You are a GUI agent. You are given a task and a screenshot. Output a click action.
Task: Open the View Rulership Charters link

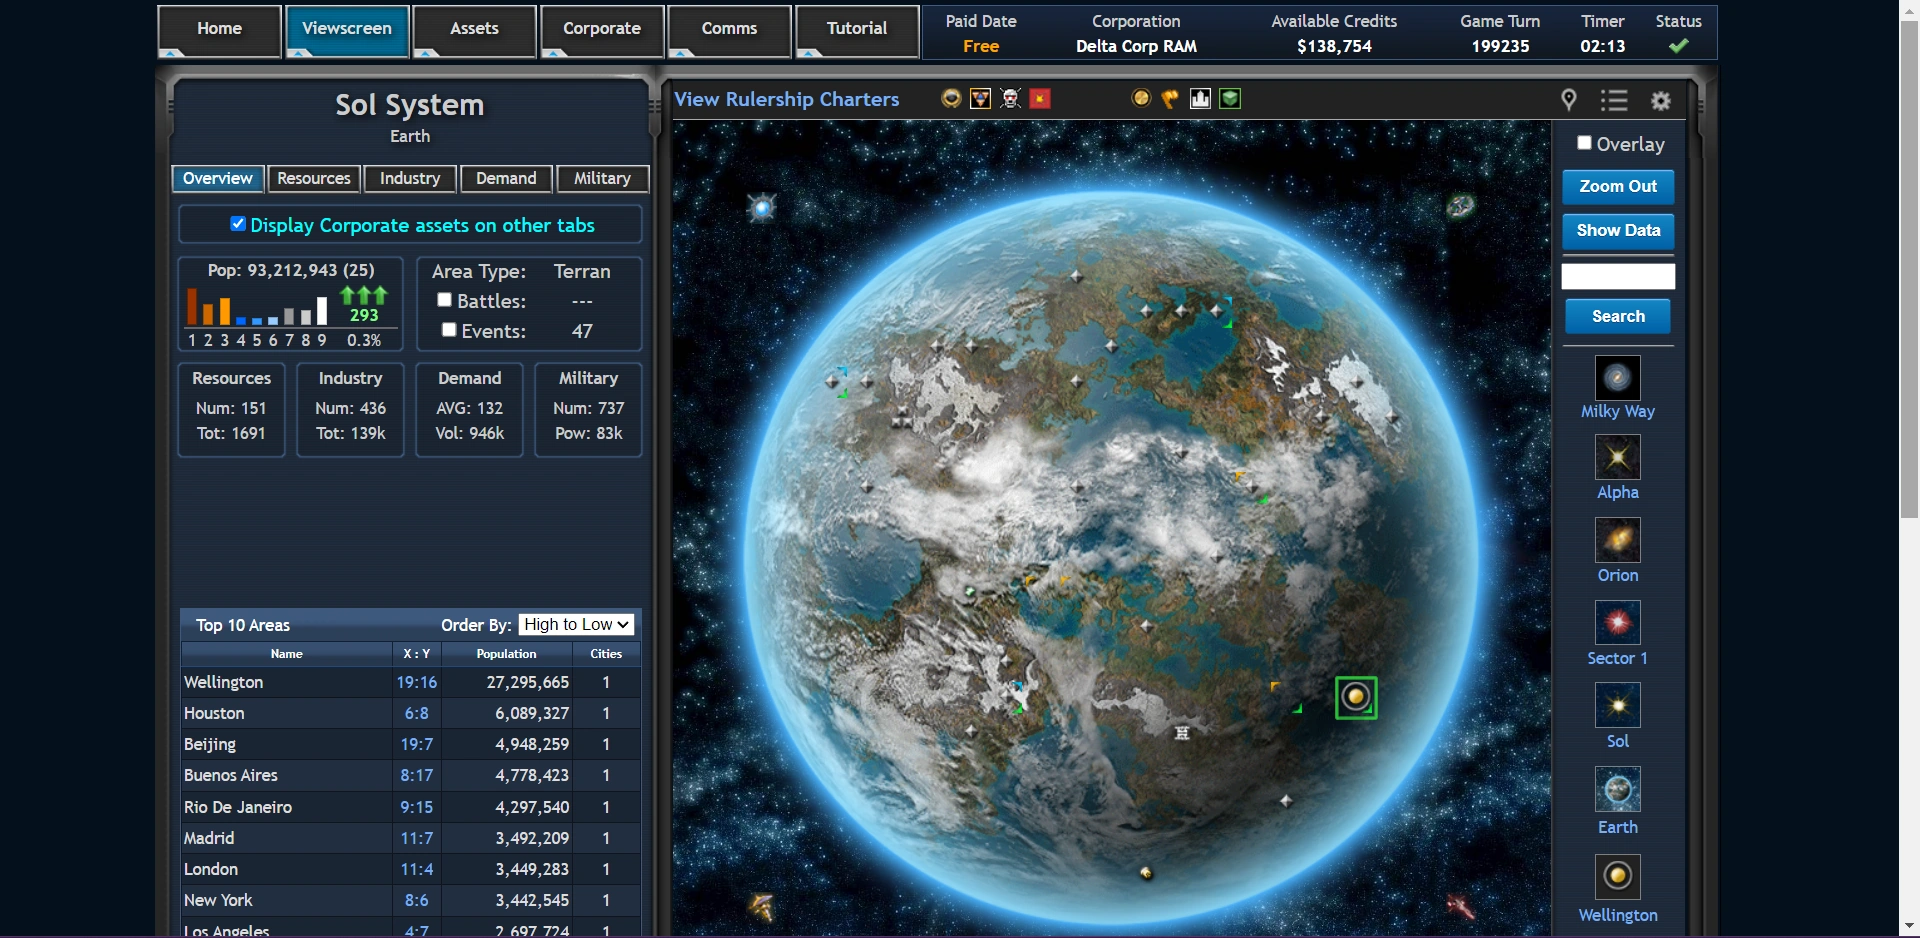pyautogui.click(x=787, y=99)
